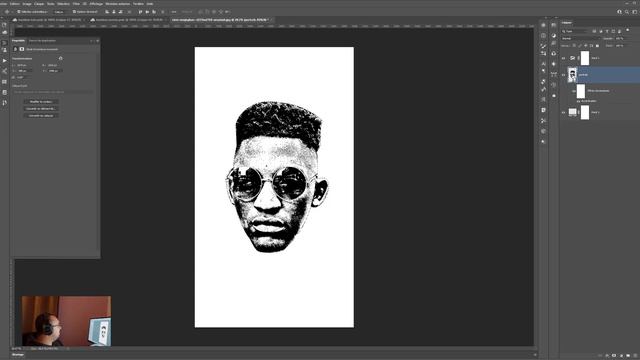Filter layers by shape layers icon

613,31
